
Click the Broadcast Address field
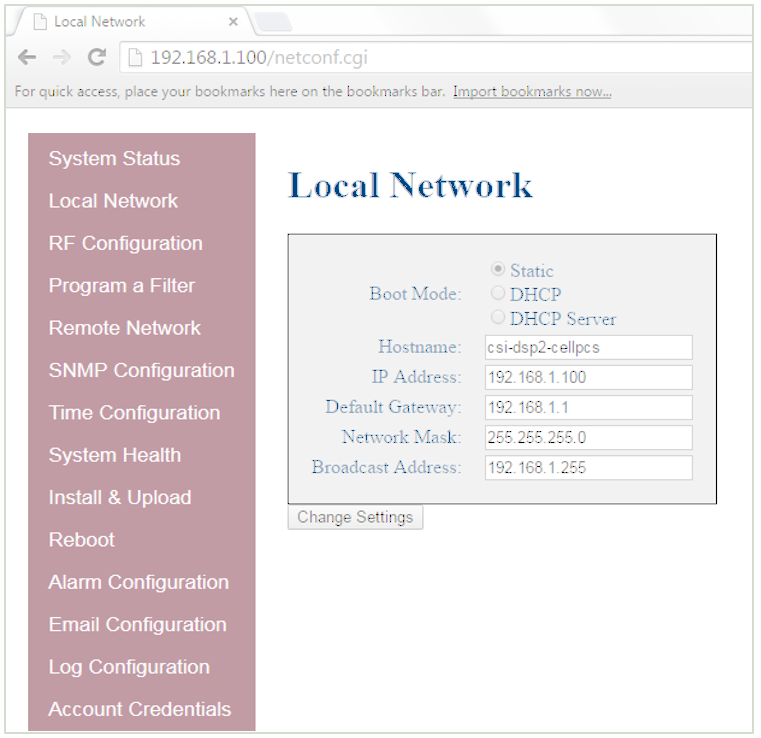(x=588, y=468)
